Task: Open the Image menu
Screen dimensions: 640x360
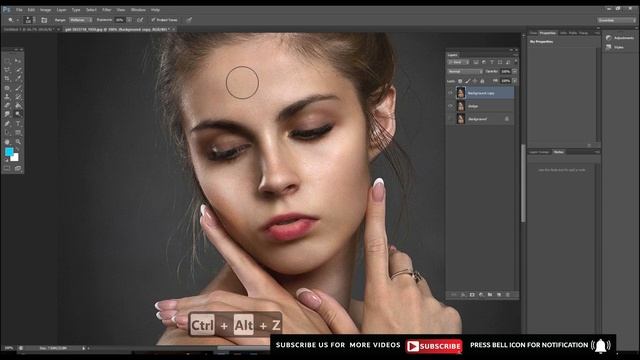Action: pyautogui.click(x=46, y=10)
